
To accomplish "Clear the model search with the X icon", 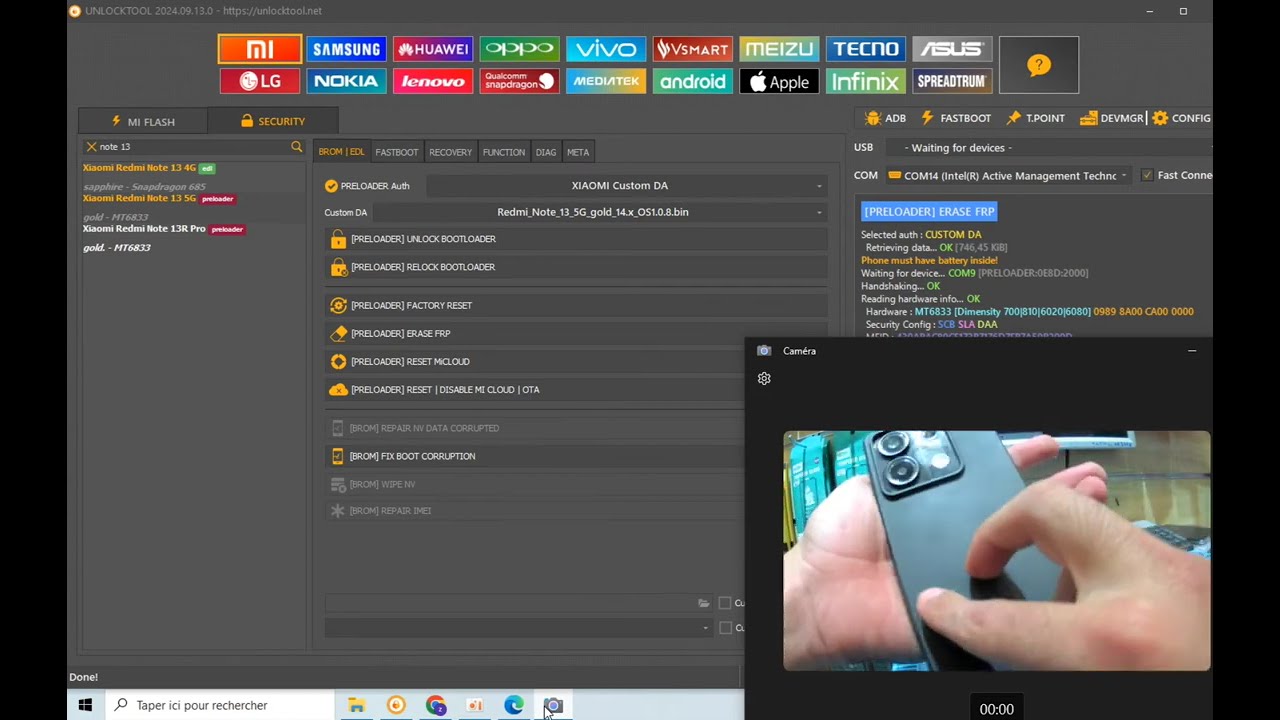I will click(x=91, y=147).
